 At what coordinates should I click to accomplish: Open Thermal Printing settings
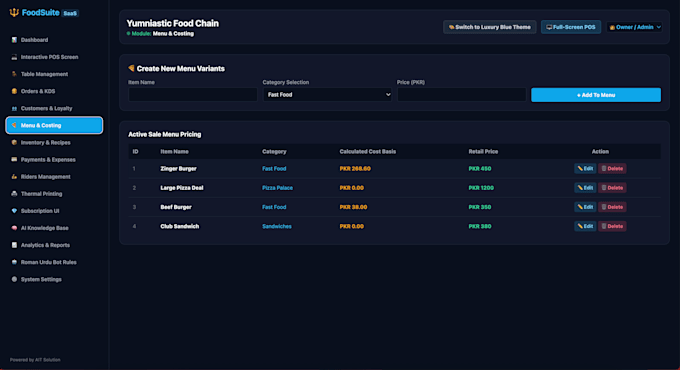54,194
